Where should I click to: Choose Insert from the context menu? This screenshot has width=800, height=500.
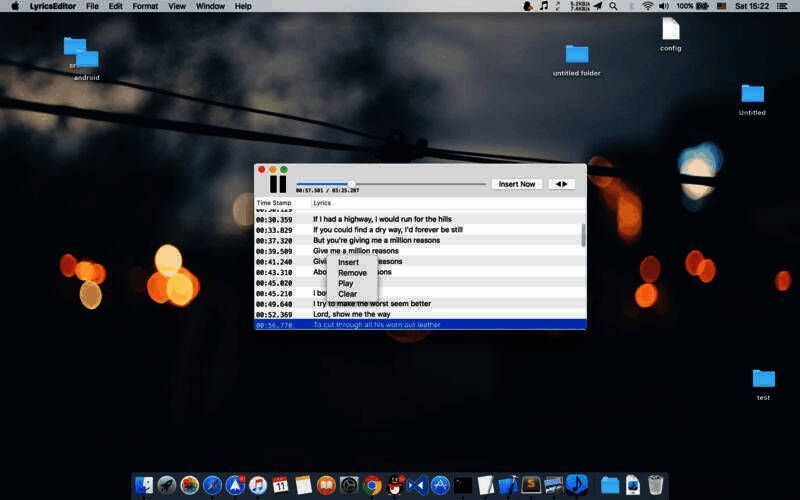coord(348,262)
